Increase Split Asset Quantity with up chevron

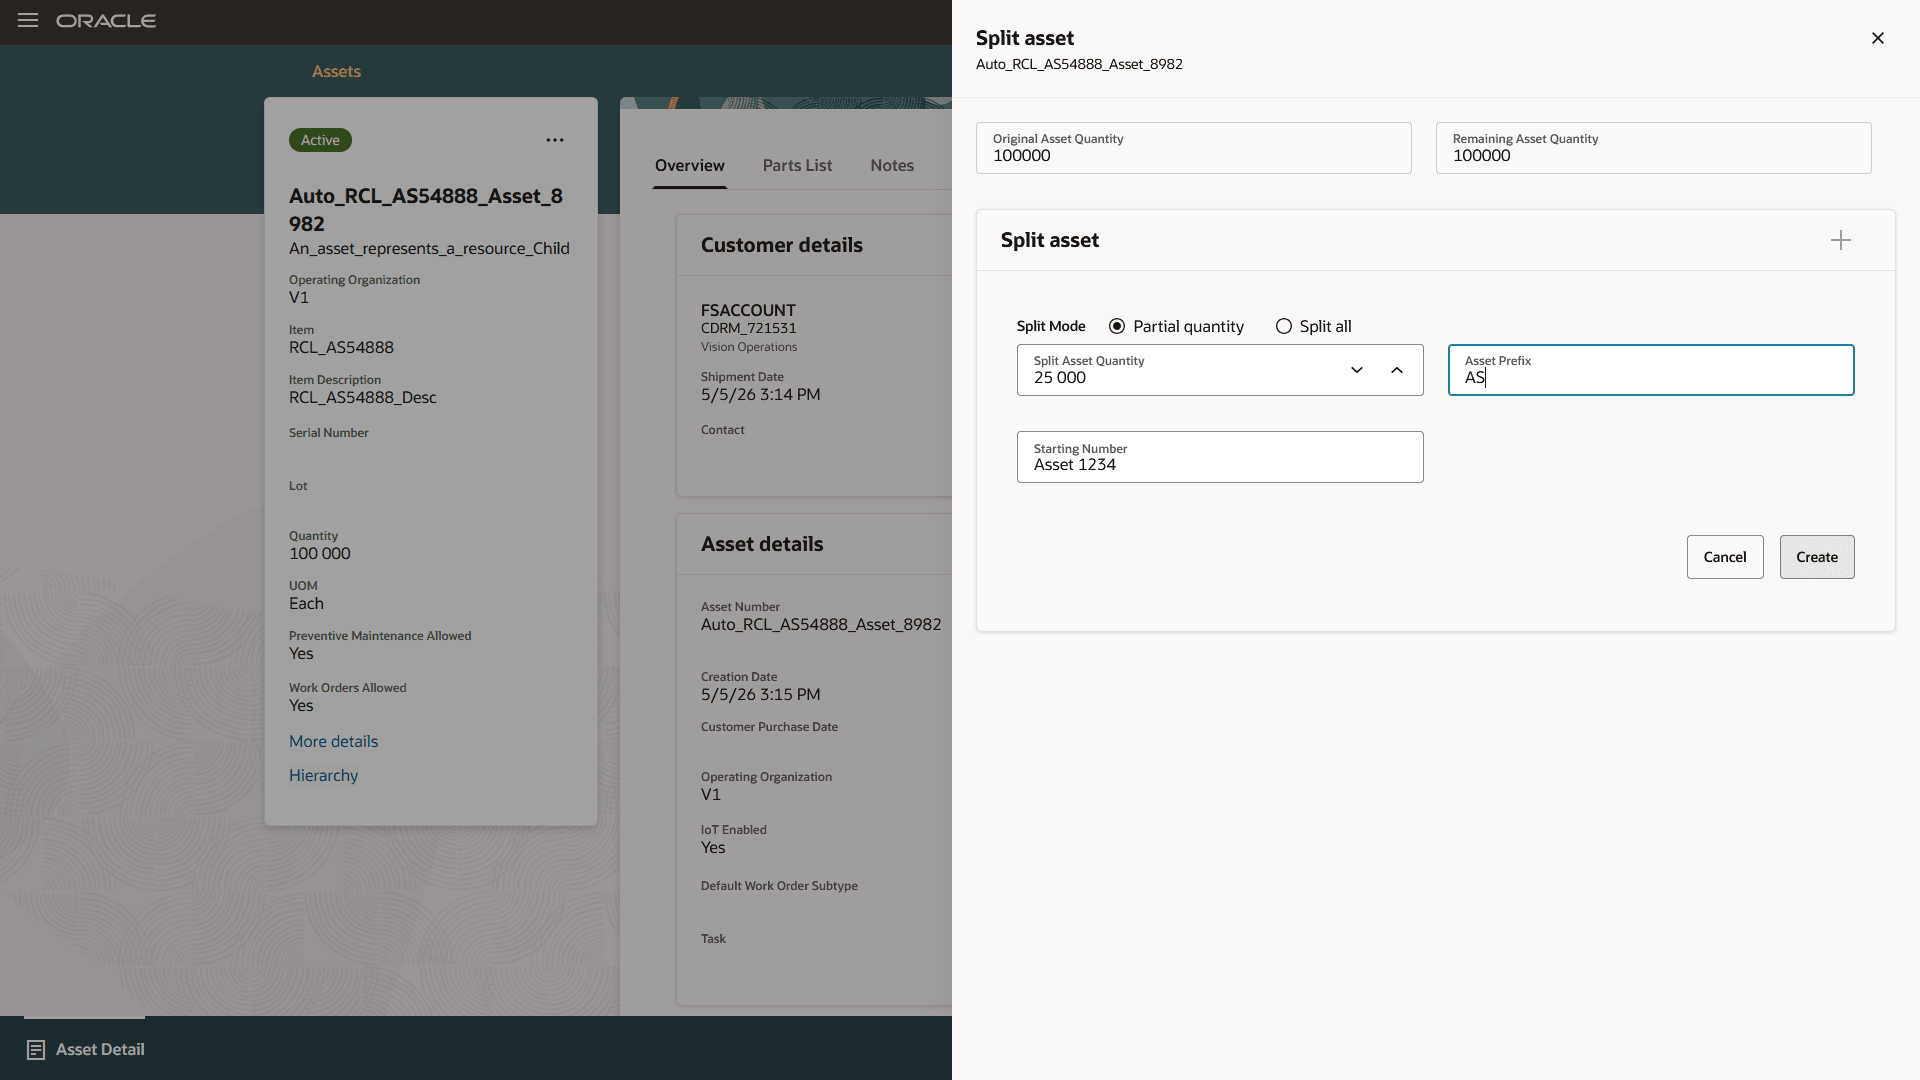[1397, 370]
